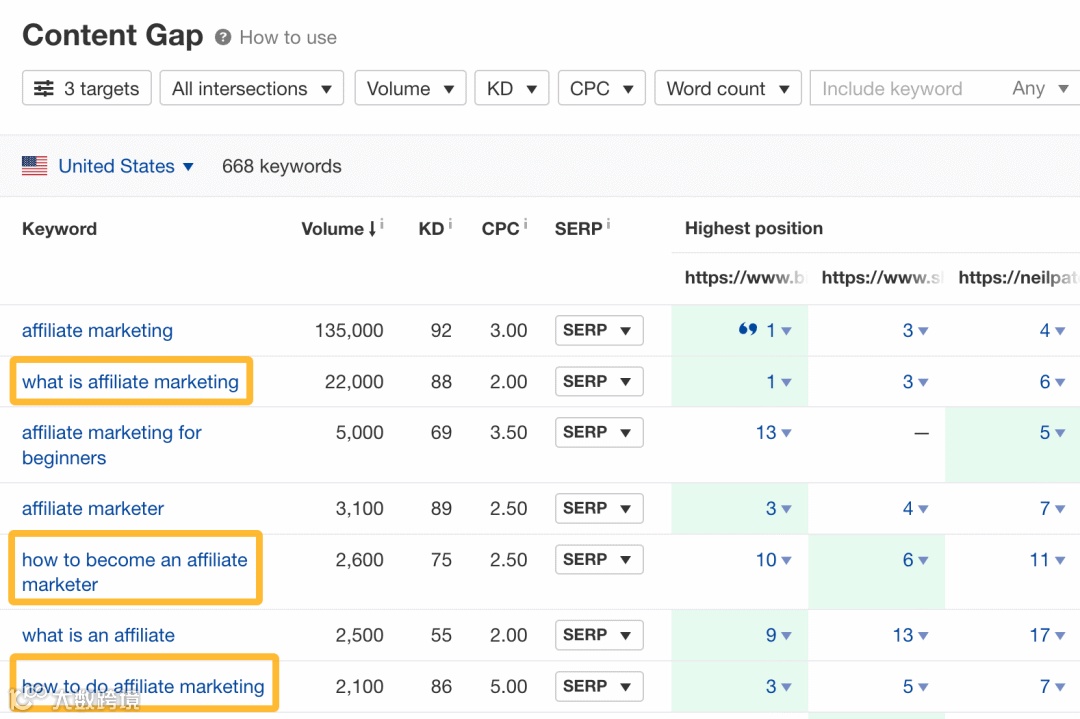
Task: Click the info icon next to CPC
Action: click(x=525, y=225)
